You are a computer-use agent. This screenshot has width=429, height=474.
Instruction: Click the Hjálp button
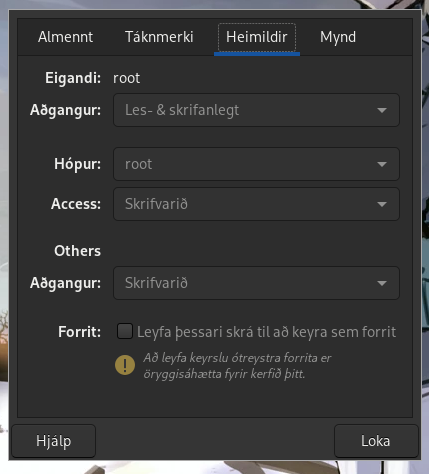pos(54,441)
